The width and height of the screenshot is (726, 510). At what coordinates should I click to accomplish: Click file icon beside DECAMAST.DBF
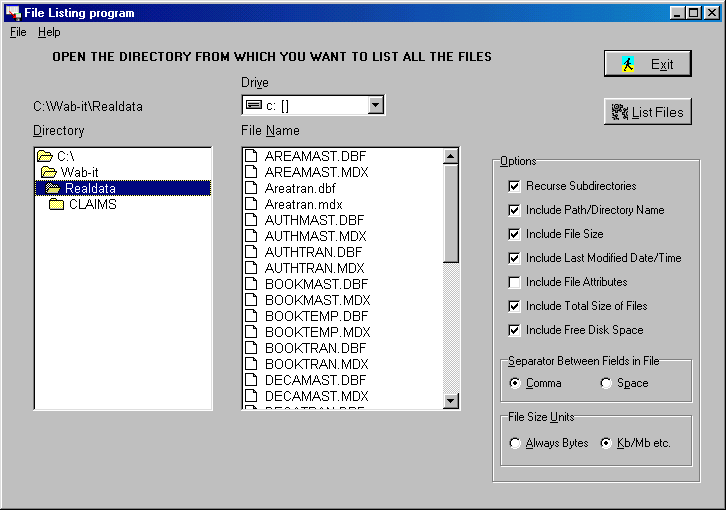click(x=251, y=379)
